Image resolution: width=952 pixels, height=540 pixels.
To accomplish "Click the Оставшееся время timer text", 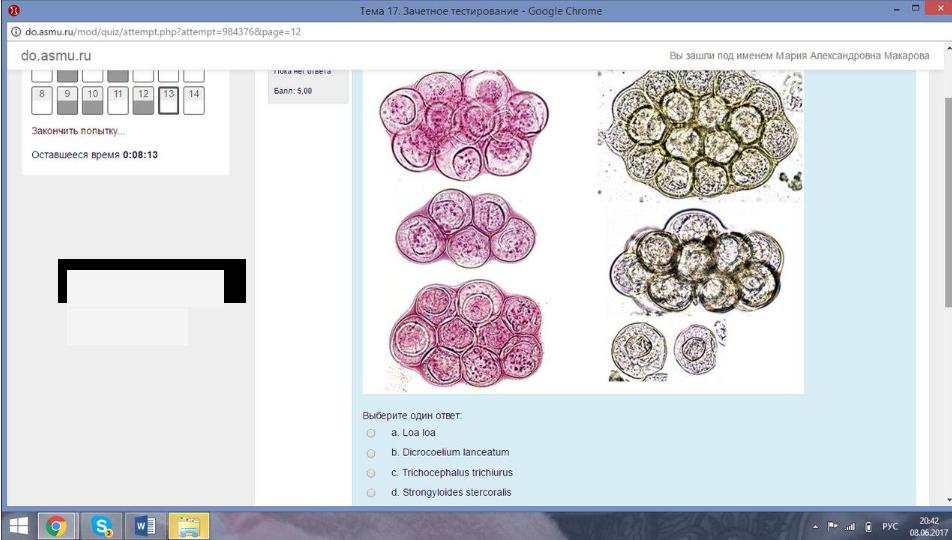I will [x=94, y=155].
